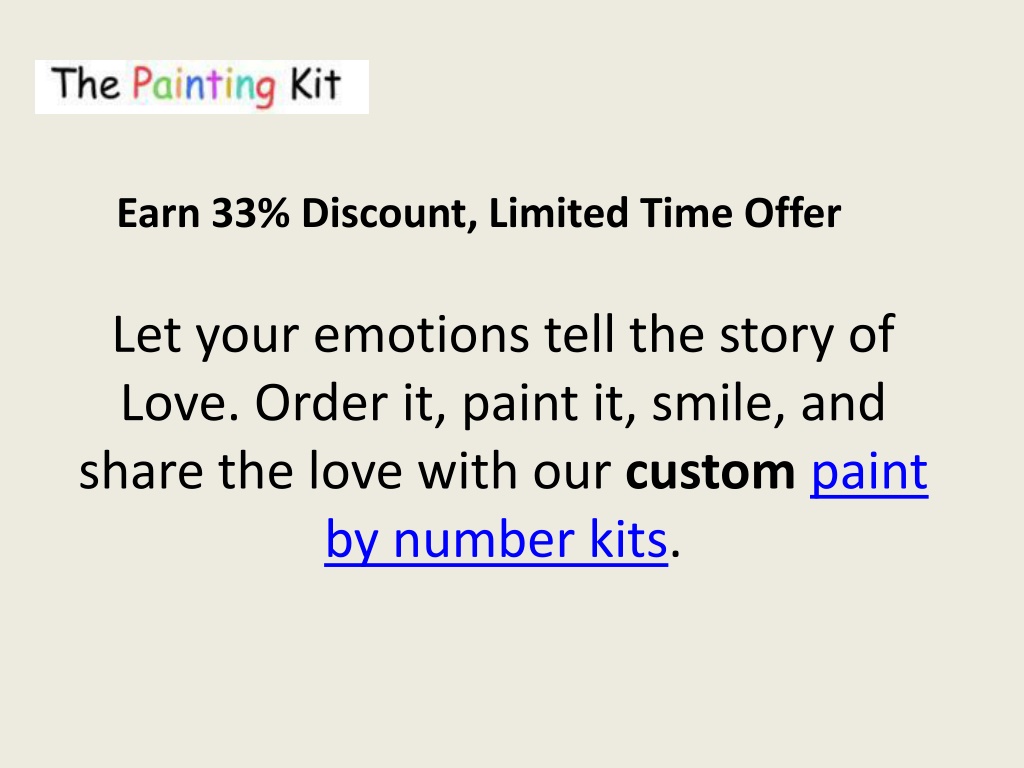Click the word 'number' in the blue link

click(484, 540)
